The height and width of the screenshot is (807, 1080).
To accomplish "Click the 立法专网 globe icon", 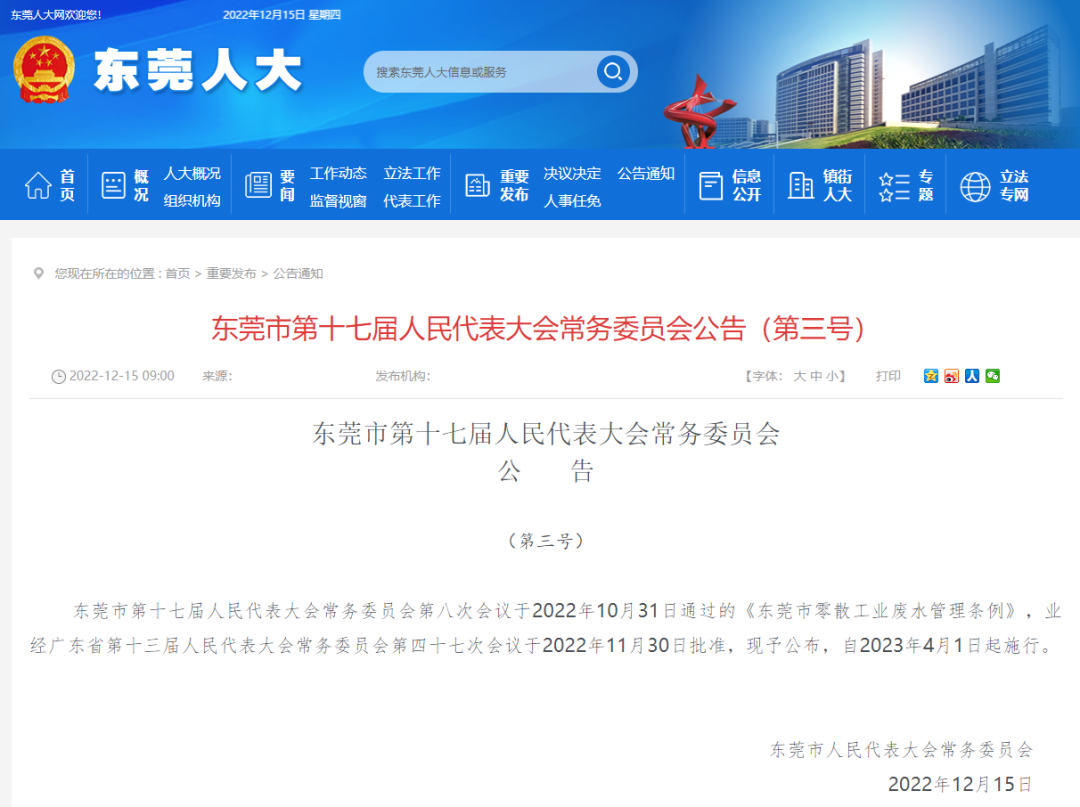I will 975,187.
